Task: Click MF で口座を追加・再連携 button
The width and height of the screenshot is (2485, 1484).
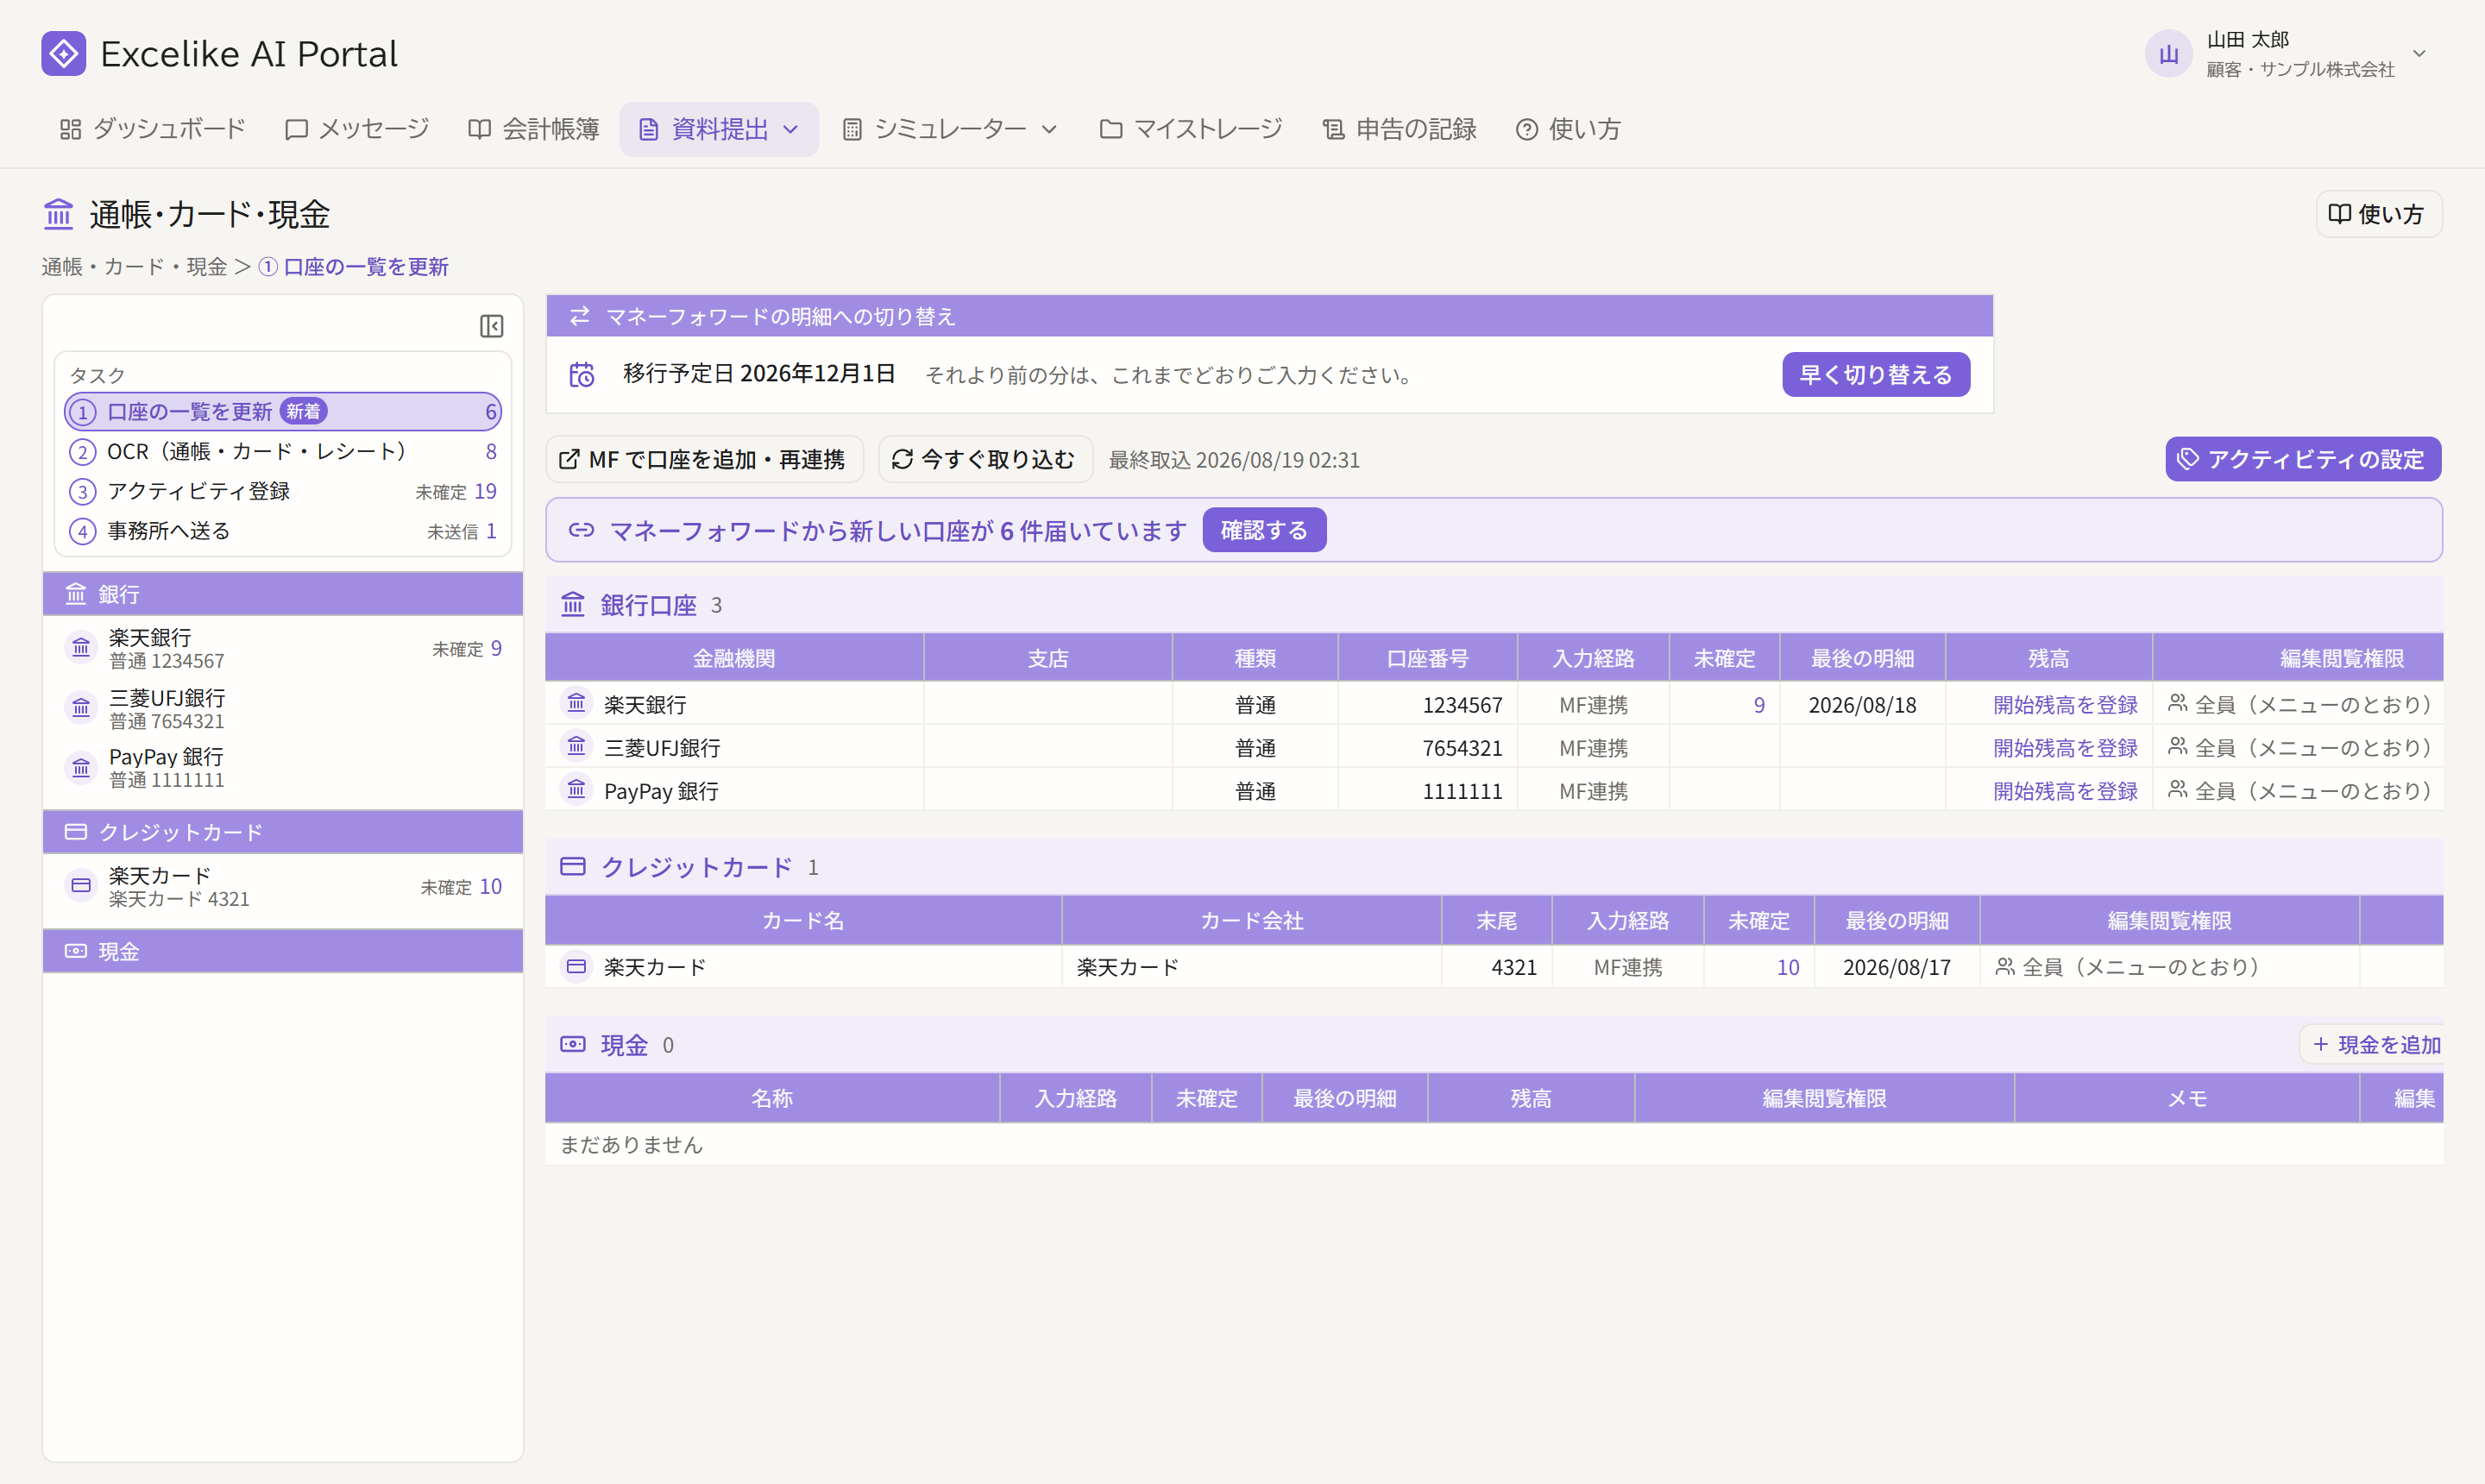Action: 703,459
